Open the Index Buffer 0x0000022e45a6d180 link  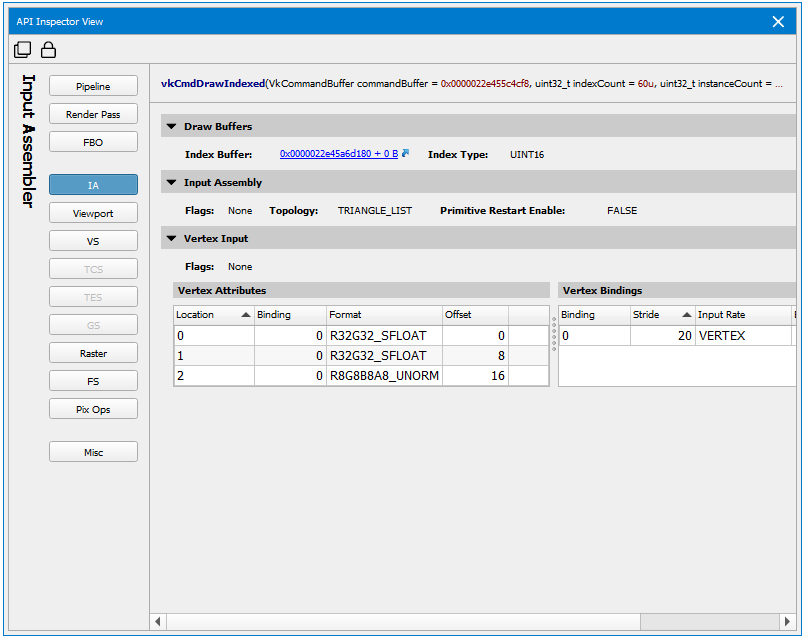coord(338,155)
